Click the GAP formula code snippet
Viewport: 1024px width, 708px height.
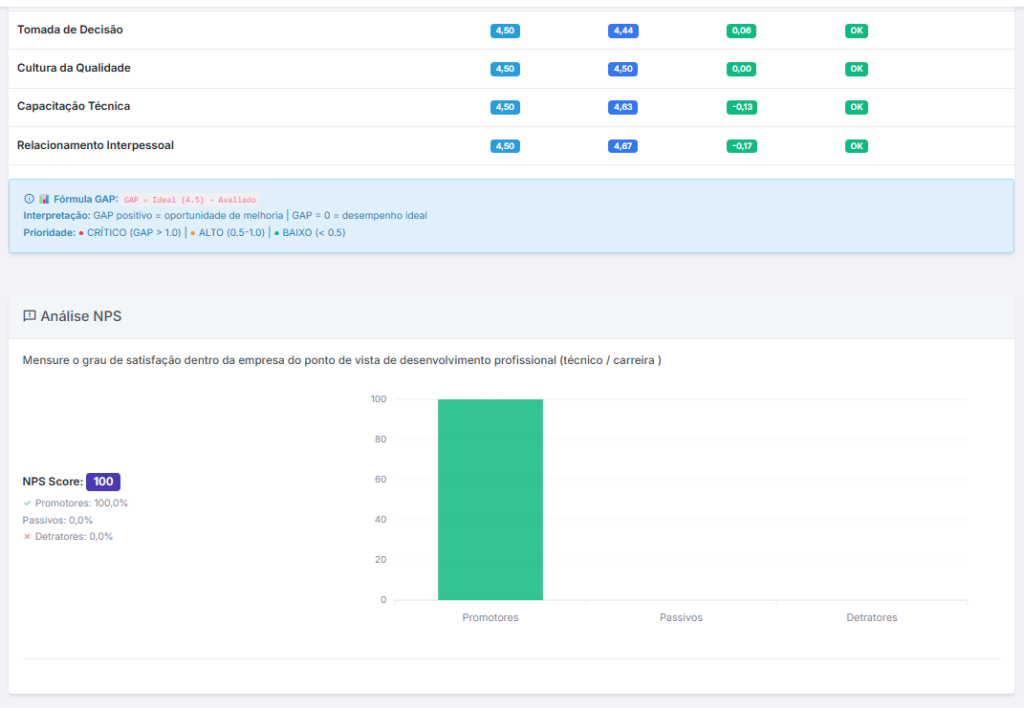(190, 200)
